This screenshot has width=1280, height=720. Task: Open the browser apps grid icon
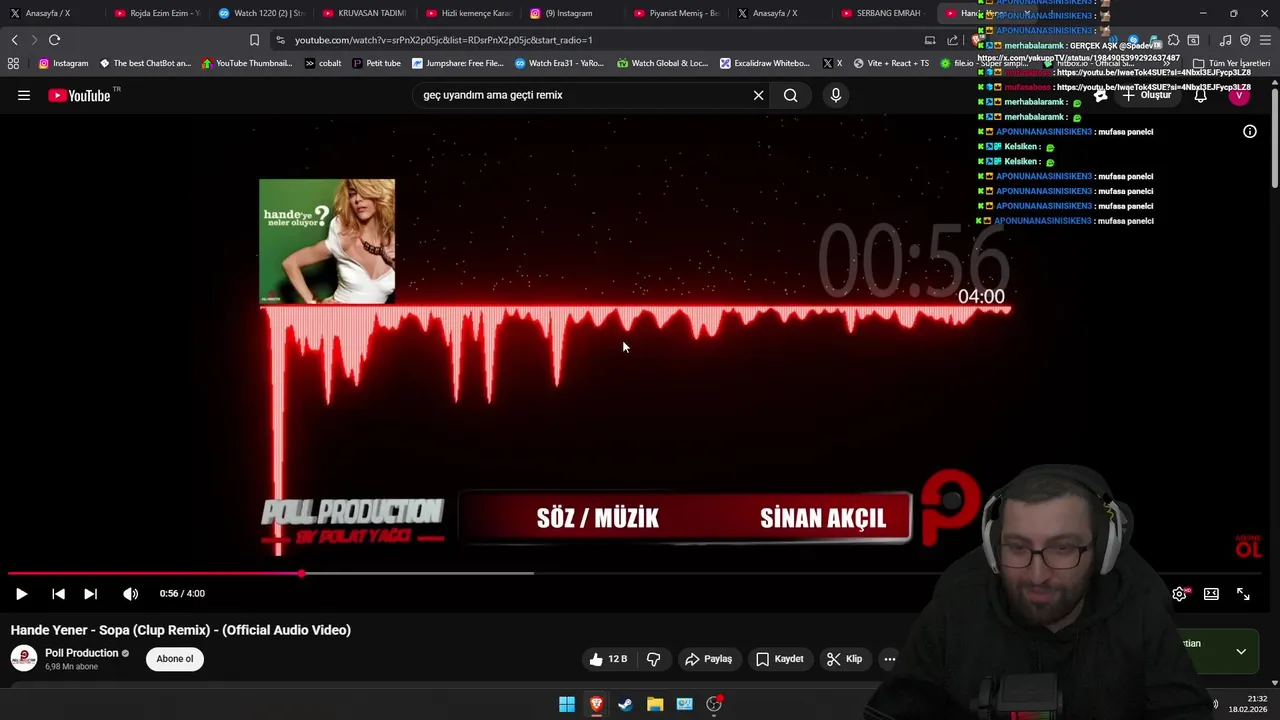[x=13, y=63]
